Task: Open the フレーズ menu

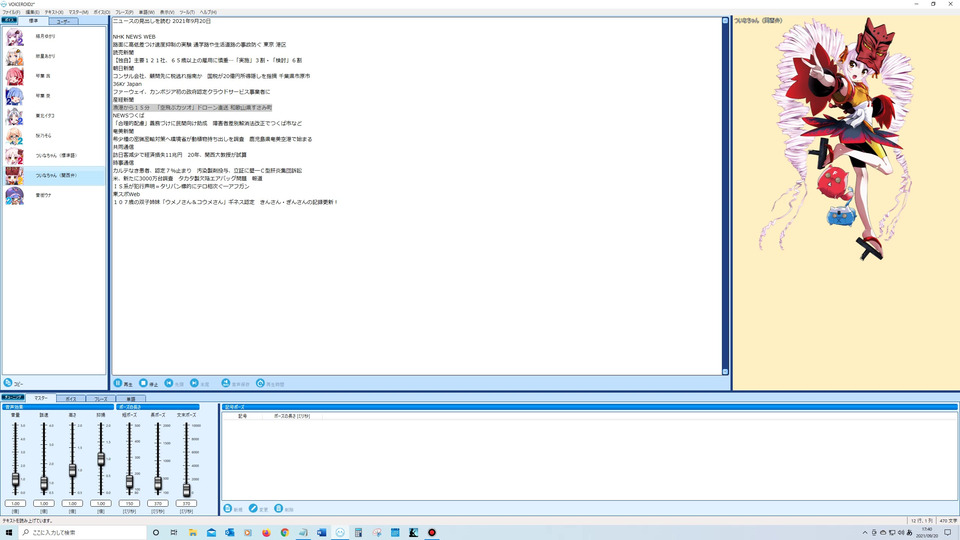Action: pyautogui.click(x=124, y=12)
